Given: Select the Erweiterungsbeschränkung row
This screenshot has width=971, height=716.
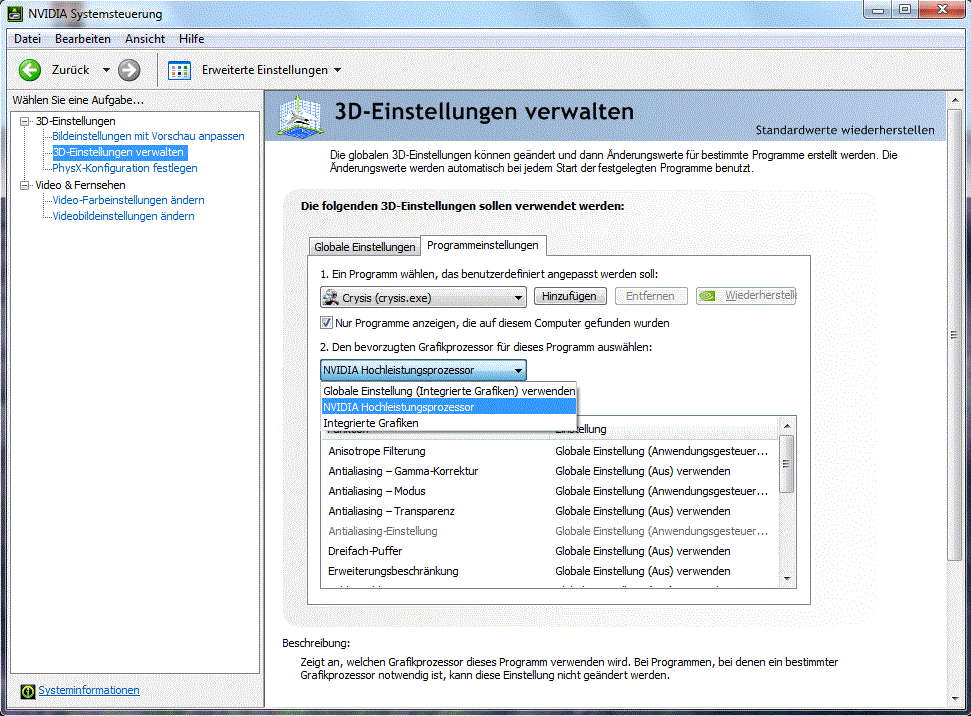Looking at the screenshot, I should [549, 571].
